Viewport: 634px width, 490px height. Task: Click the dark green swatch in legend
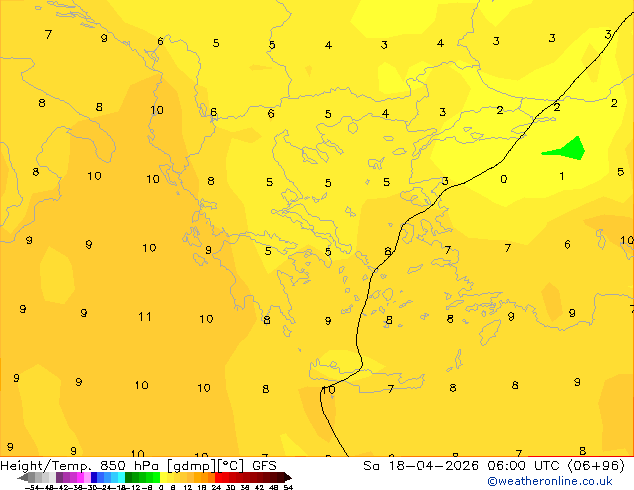tap(128, 478)
